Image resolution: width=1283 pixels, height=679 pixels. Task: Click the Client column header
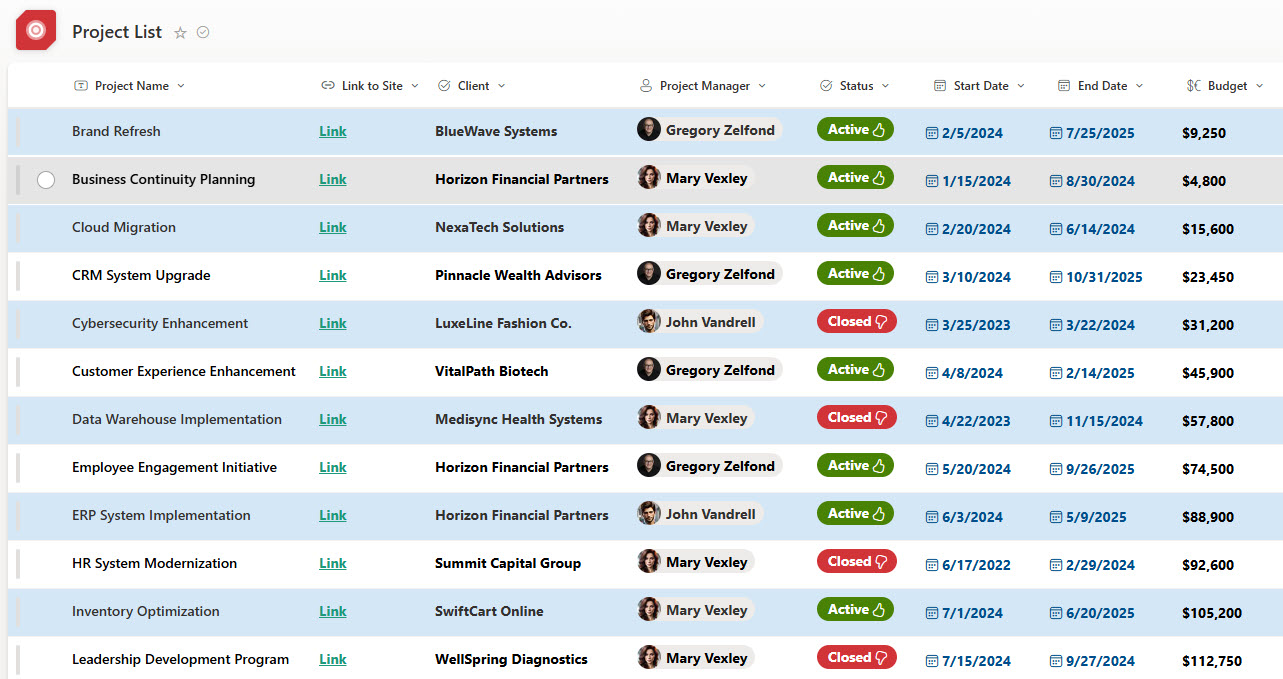(473, 86)
